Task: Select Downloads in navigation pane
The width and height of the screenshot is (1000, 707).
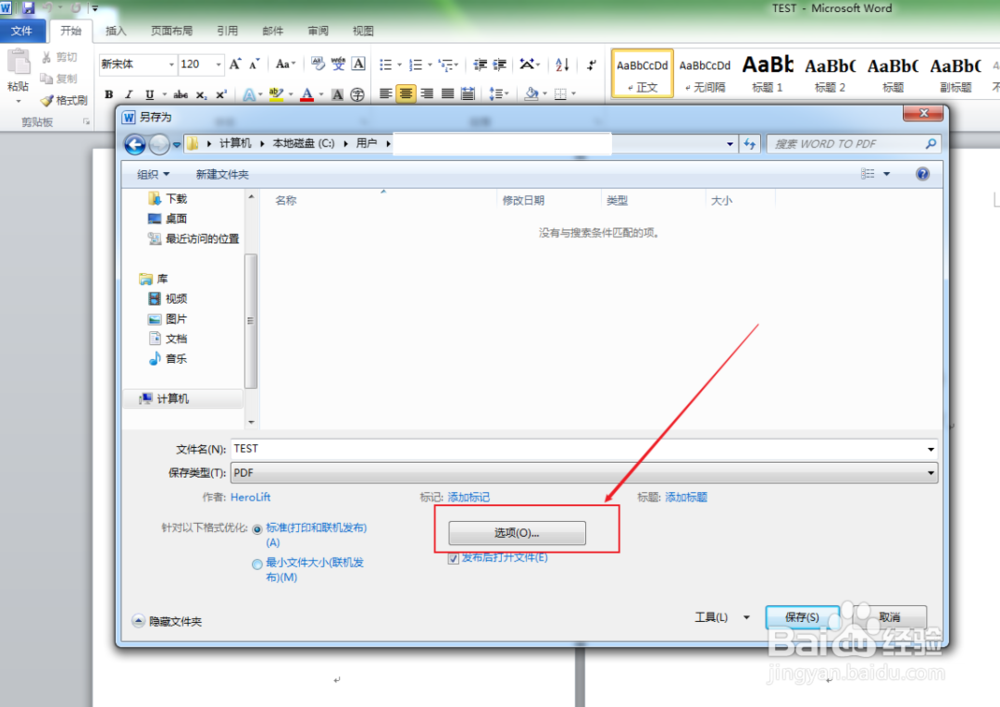Action: [x=168, y=199]
